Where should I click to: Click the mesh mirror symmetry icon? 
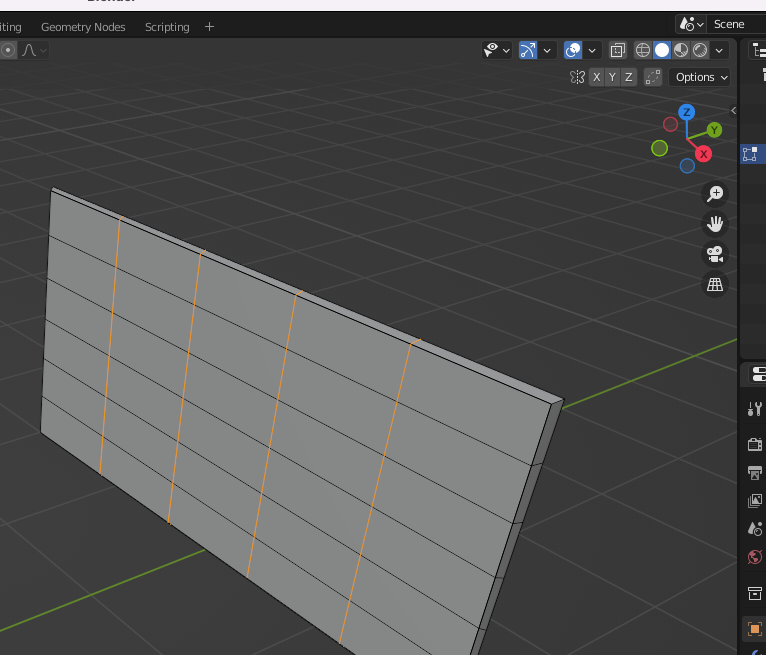coord(577,77)
